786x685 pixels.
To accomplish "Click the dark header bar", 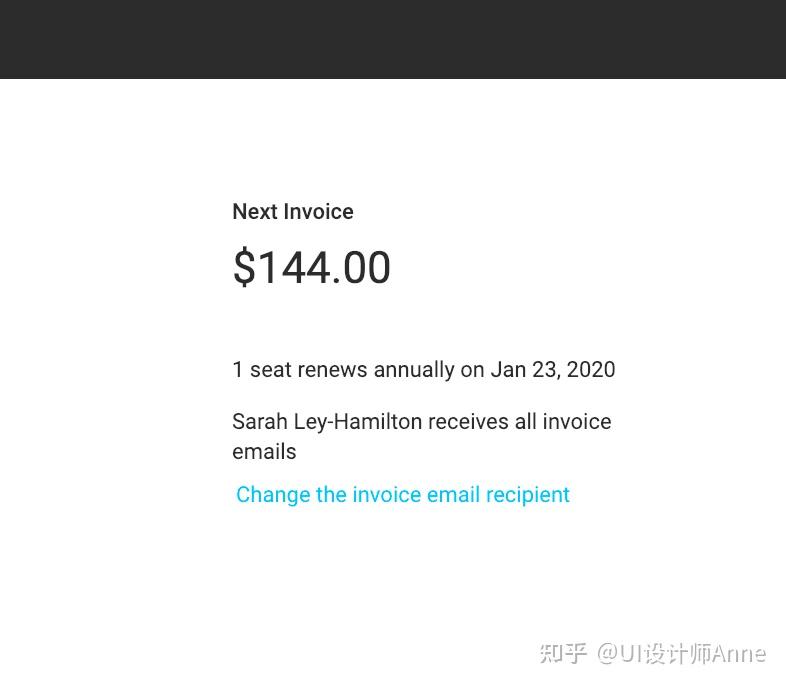I will pos(393,39).
